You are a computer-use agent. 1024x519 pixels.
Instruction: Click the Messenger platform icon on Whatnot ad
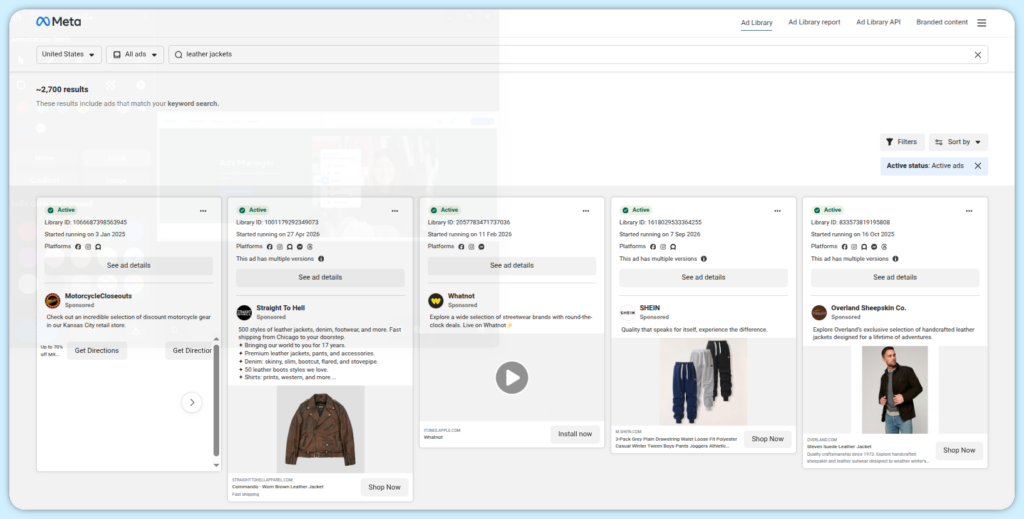click(481, 247)
